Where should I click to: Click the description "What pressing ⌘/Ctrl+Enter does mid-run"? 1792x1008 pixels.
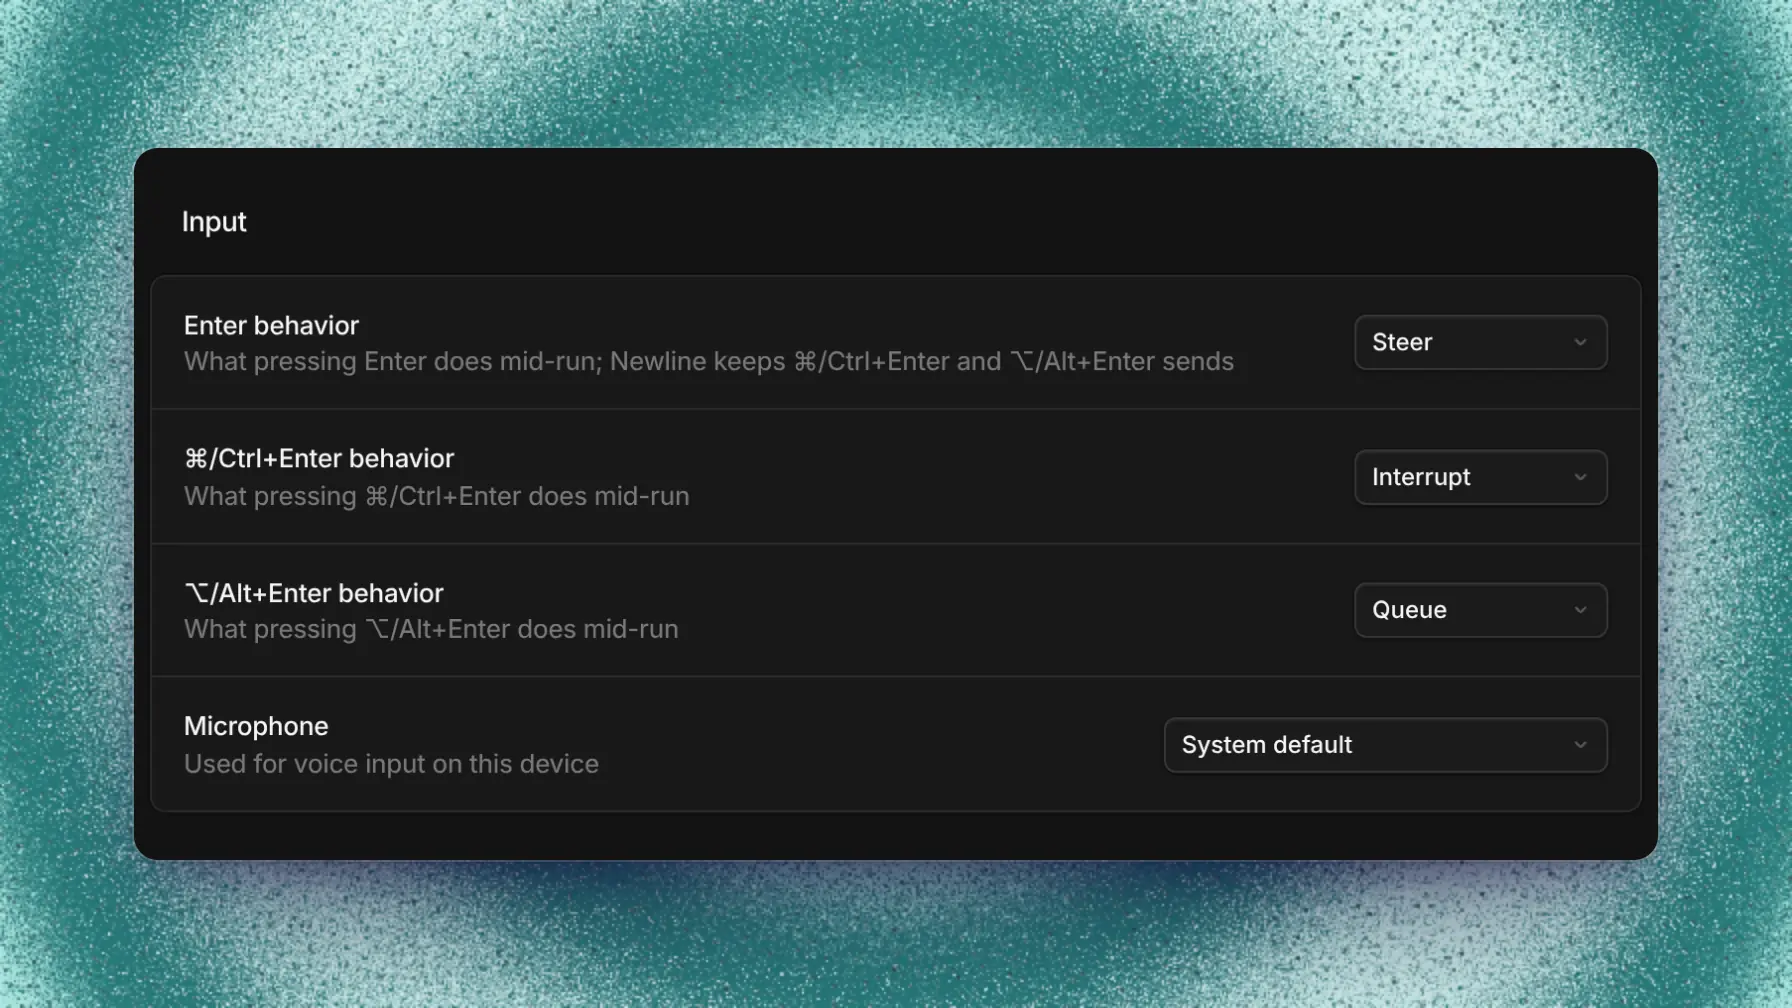click(437, 496)
